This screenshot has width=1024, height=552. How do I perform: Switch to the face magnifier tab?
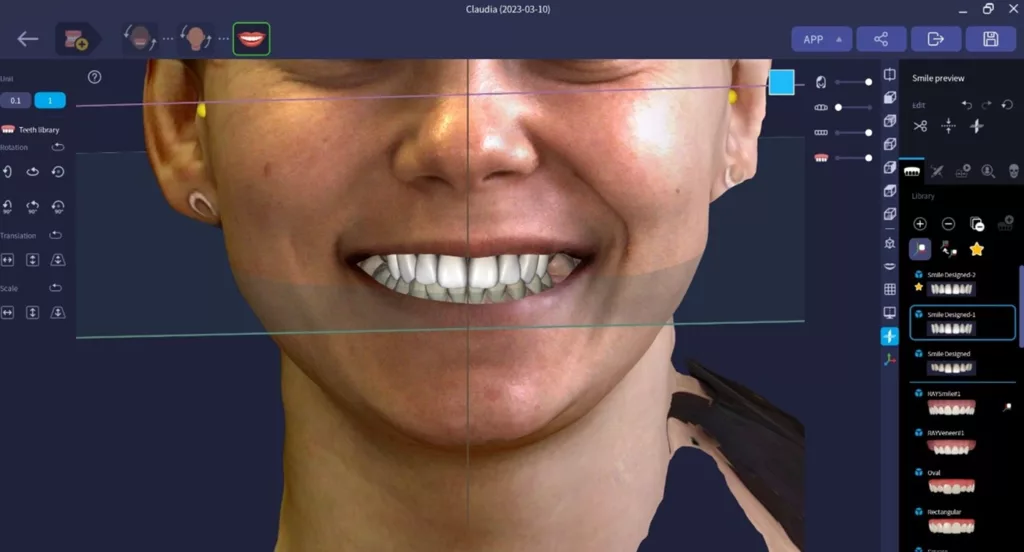pyautogui.click(x=988, y=171)
